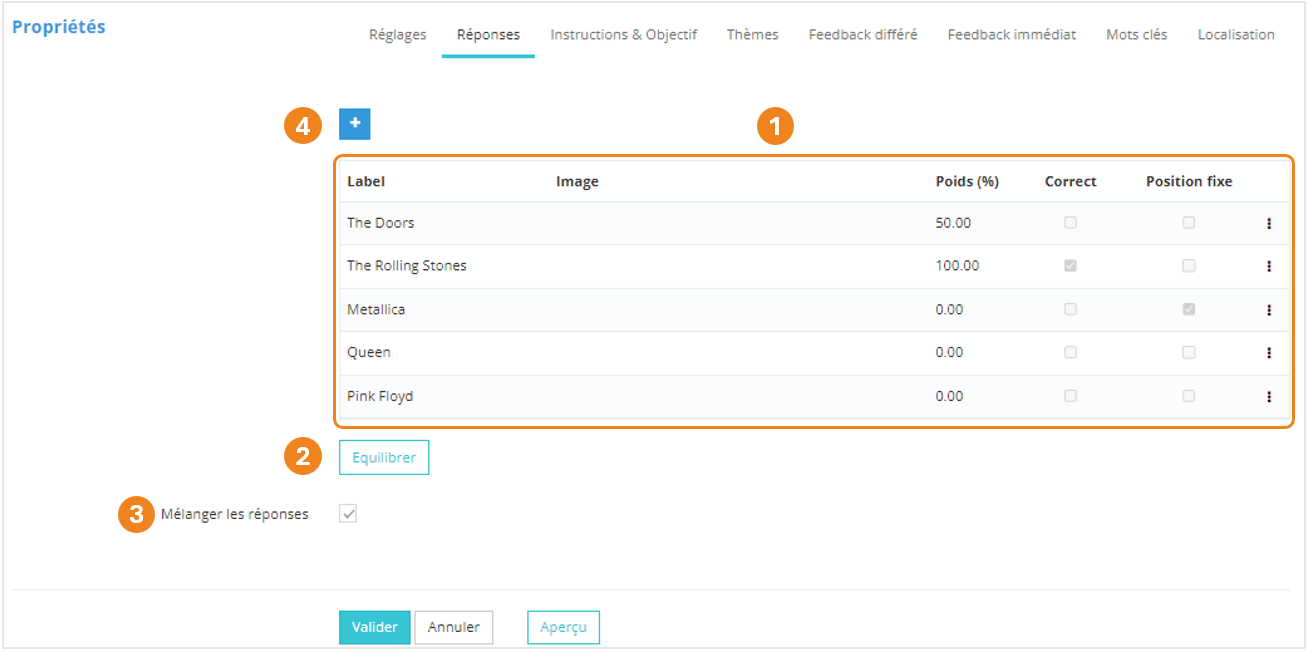
Task: Switch to the Réglages tab
Action: click(x=397, y=35)
